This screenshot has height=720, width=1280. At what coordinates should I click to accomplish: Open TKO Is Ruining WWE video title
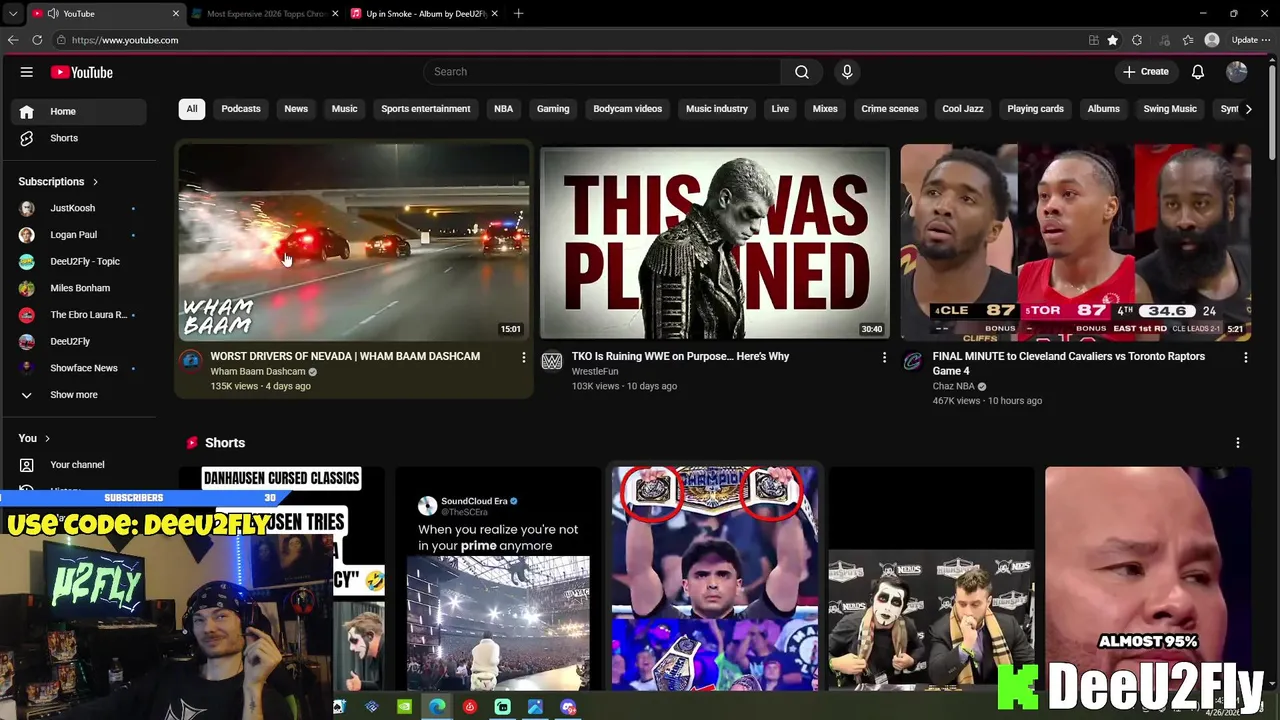tap(680, 357)
